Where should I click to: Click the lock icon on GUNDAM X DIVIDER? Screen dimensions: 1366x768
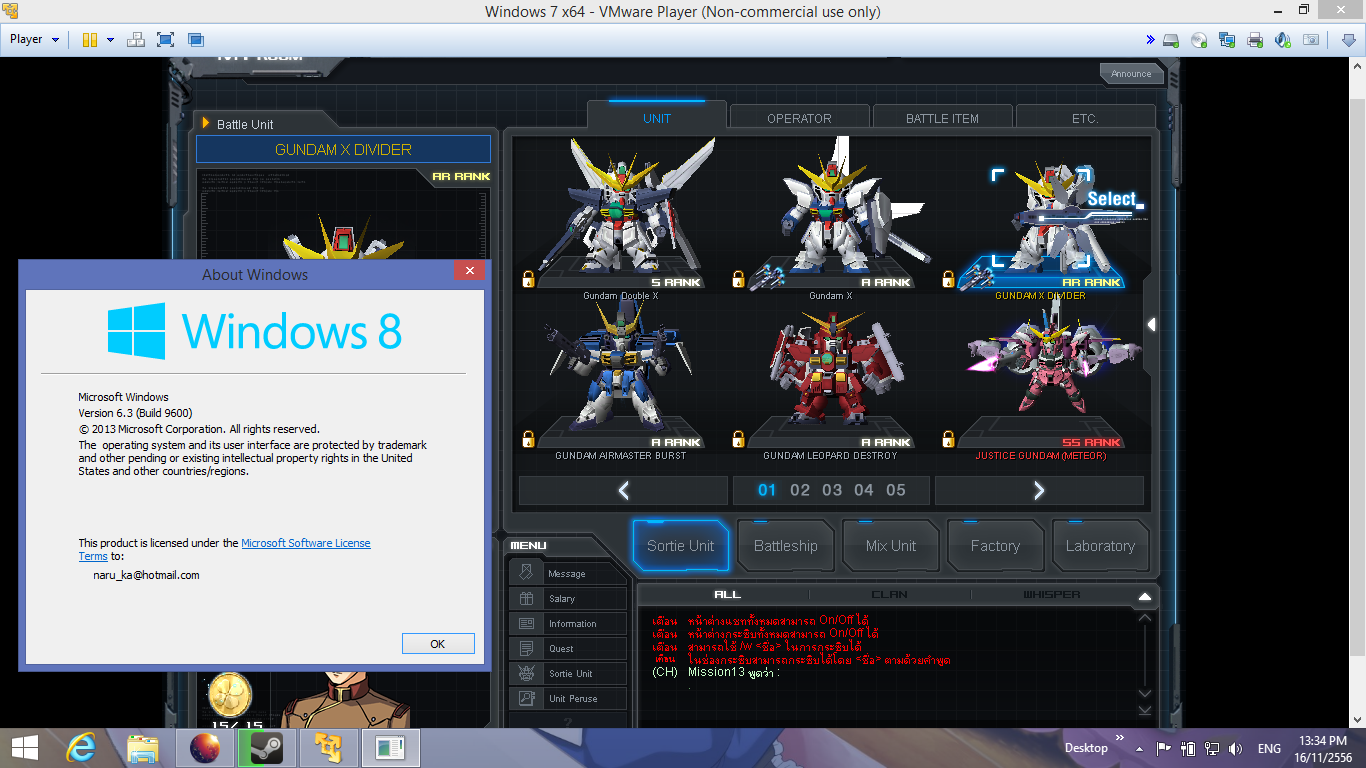click(948, 279)
